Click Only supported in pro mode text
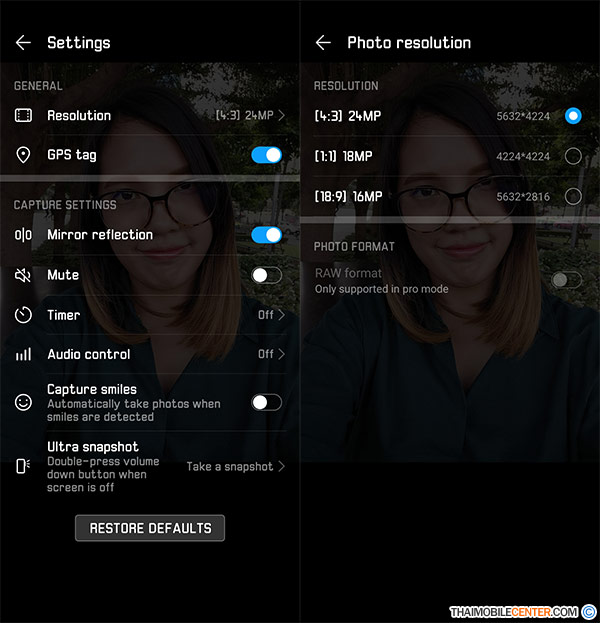This screenshot has width=600, height=623. click(x=381, y=289)
